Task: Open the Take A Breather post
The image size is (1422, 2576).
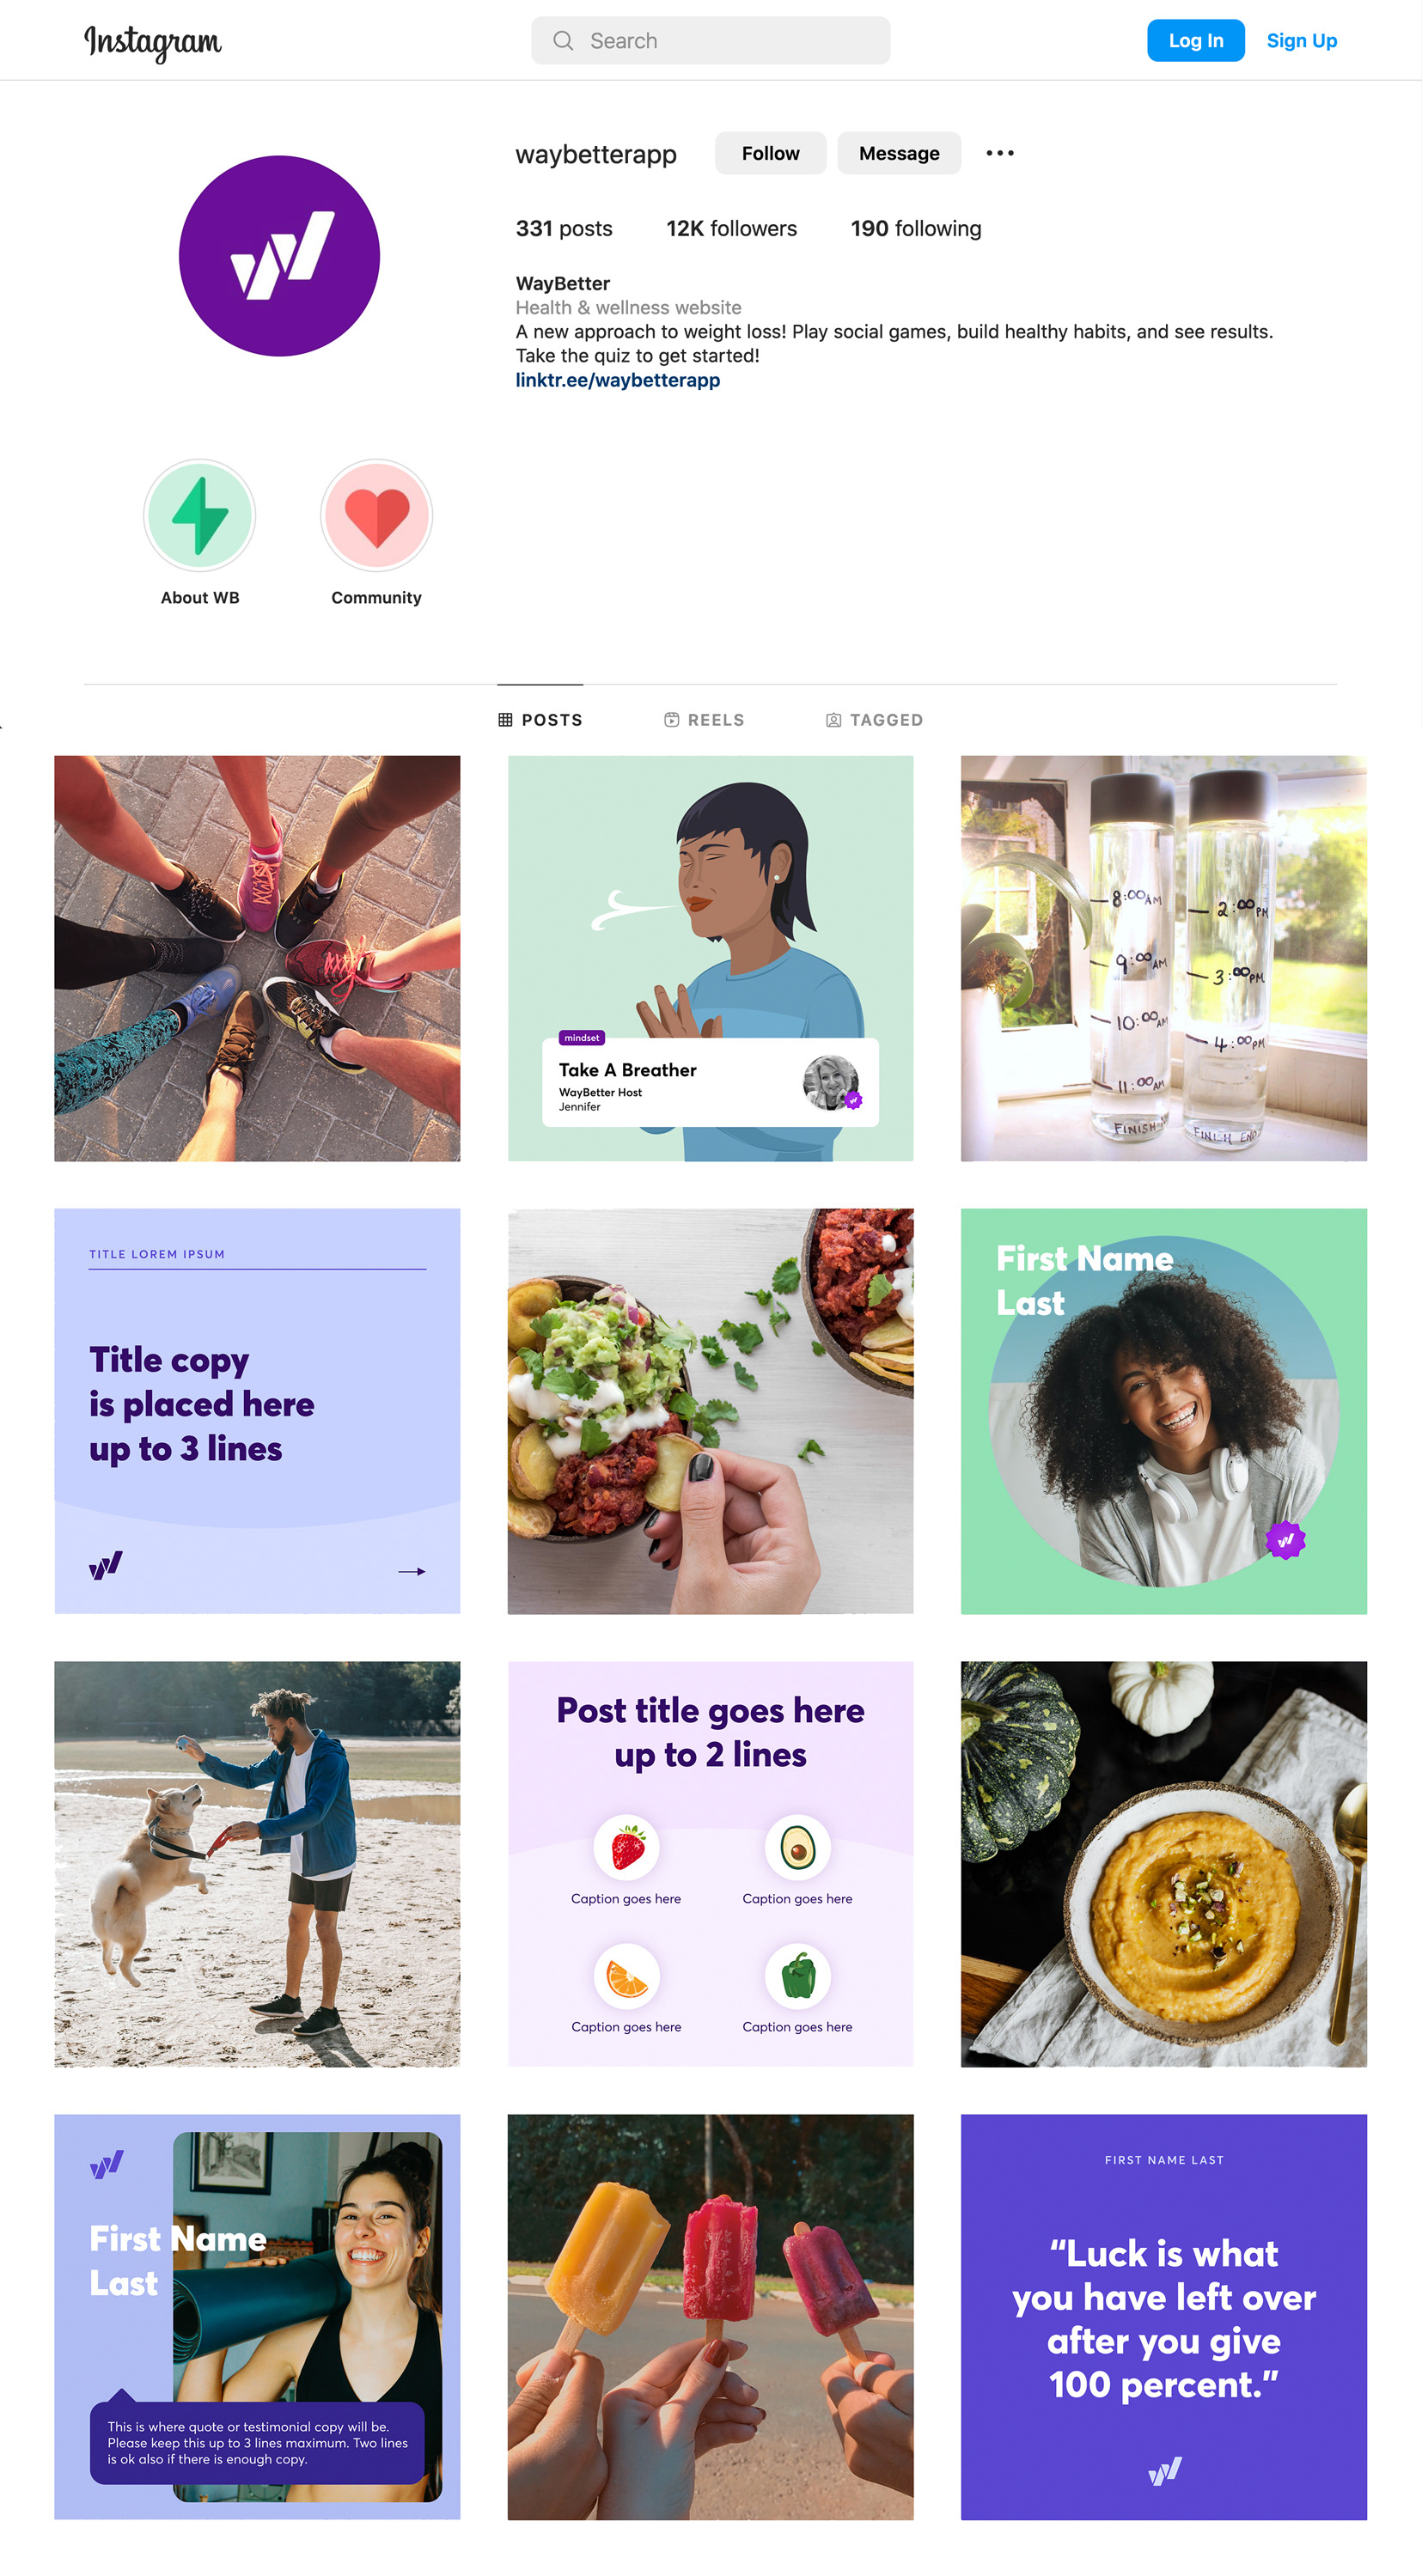Action: (x=710, y=958)
